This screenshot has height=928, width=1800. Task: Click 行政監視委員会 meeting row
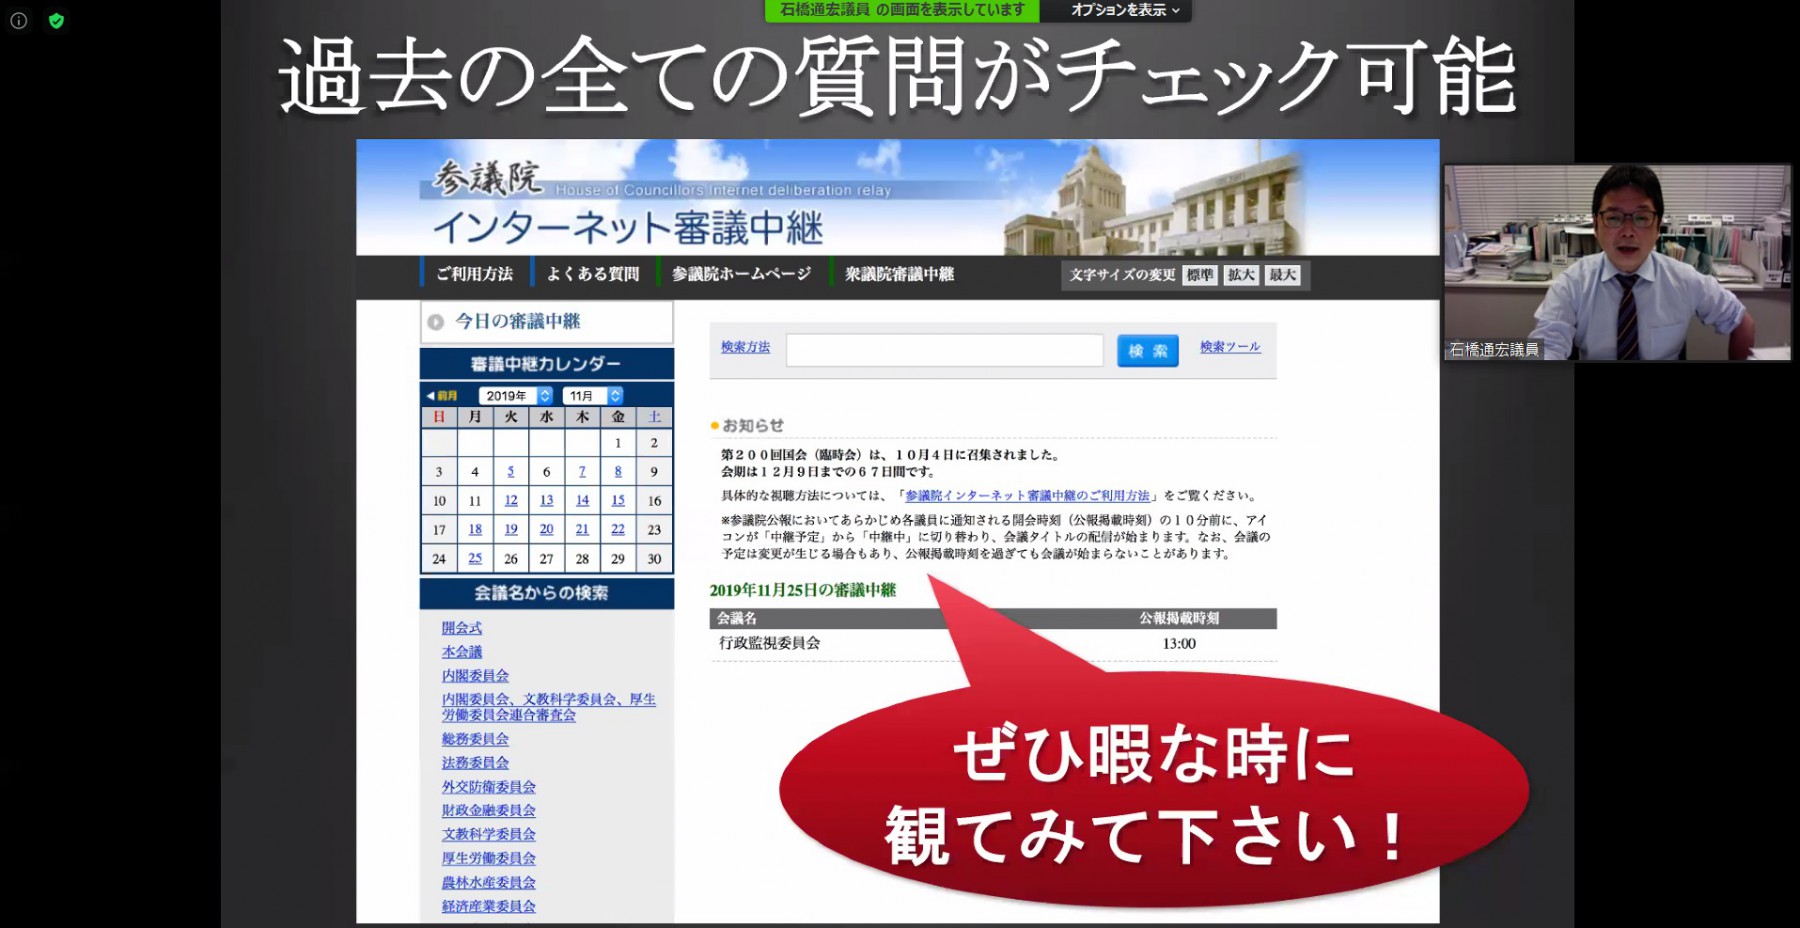(993, 644)
